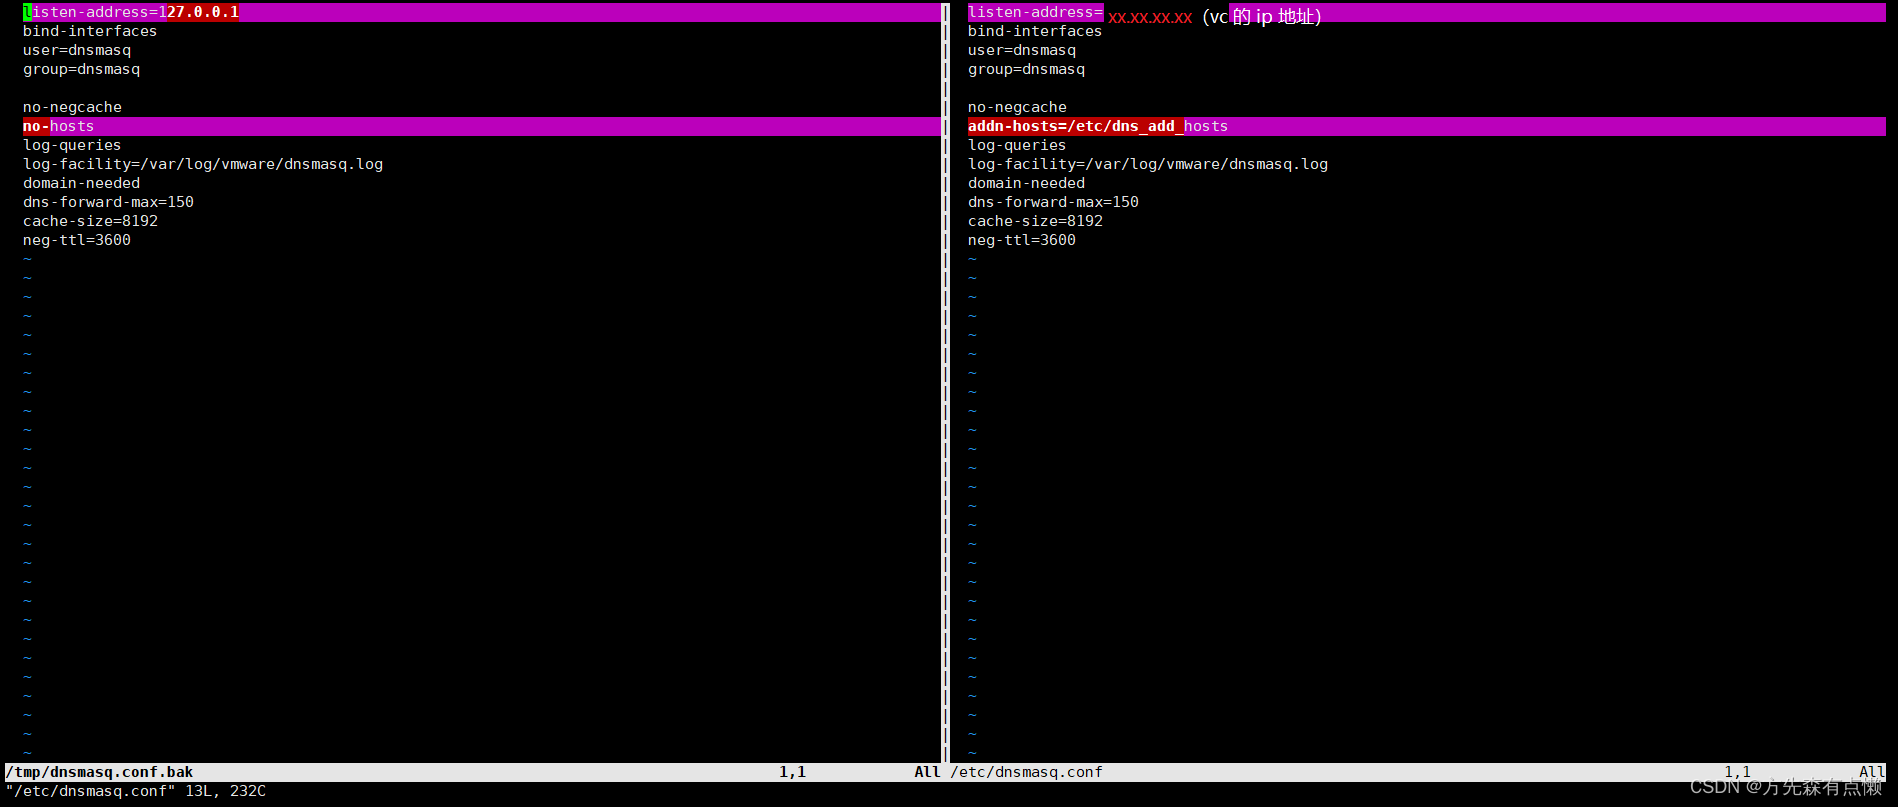Click neg-ttl=3600 line in left pane
The image size is (1898, 807).
(77, 240)
